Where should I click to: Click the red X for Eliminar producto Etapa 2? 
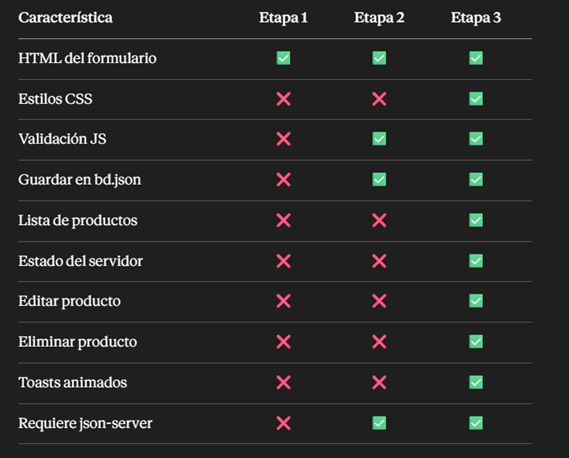(x=379, y=342)
